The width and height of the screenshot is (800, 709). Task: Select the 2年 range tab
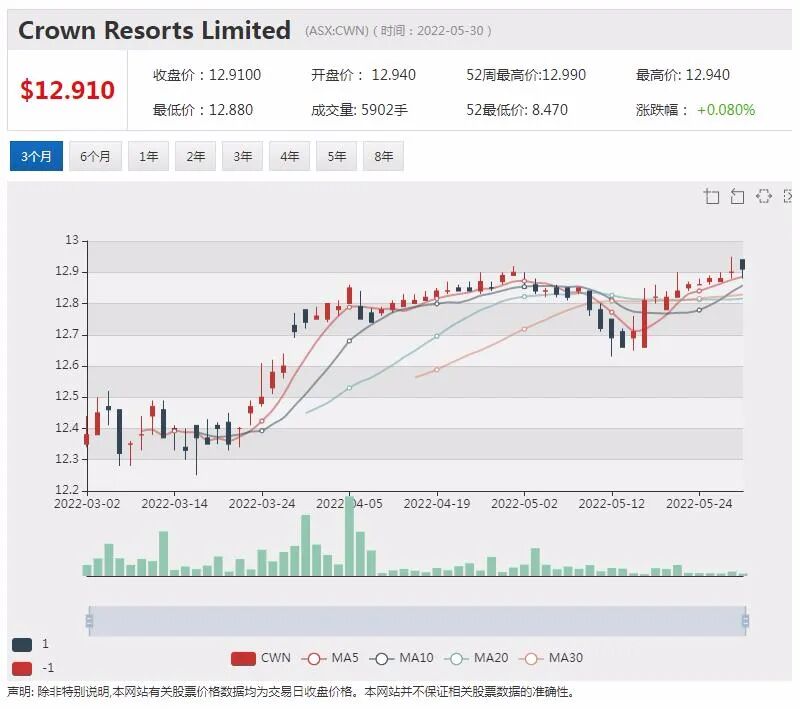coord(195,156)
